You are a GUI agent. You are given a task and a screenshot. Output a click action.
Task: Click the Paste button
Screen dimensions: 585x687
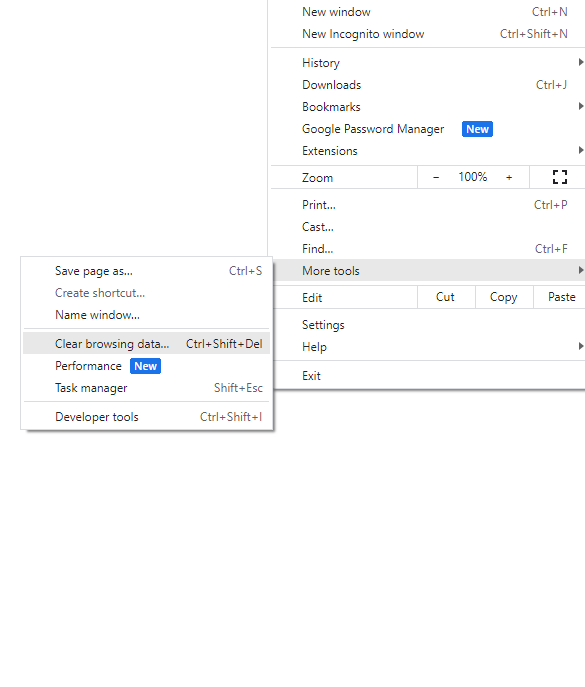[x=561, y=297]
